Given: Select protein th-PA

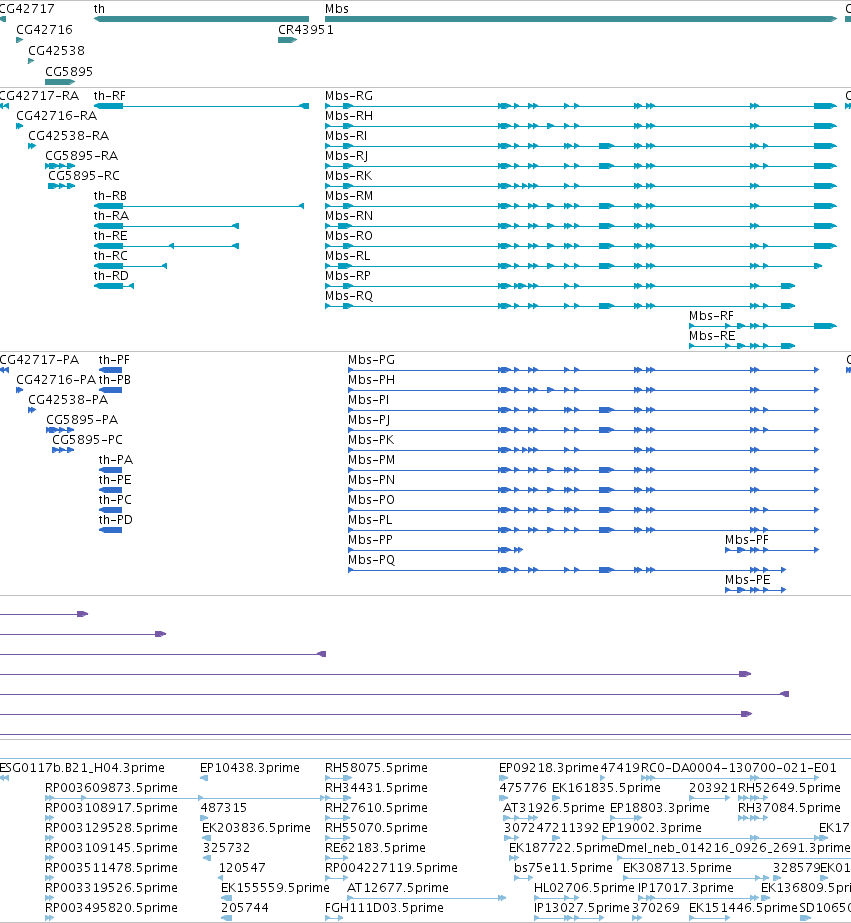Looking at the screenshot, I should (x=110, y=470).
